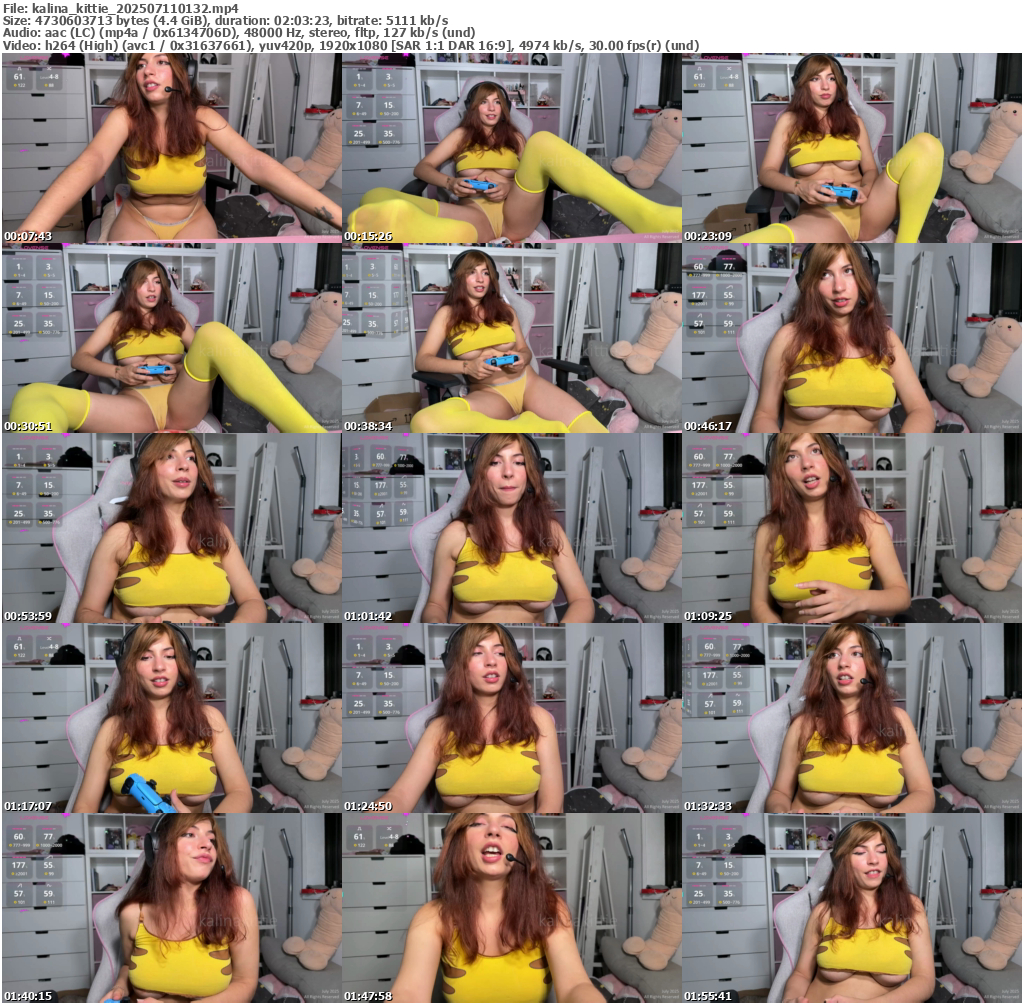1024x1003 pixels.
Task: Click the 00:07:43 timestamp label
Action: click(x=27, y=236)
